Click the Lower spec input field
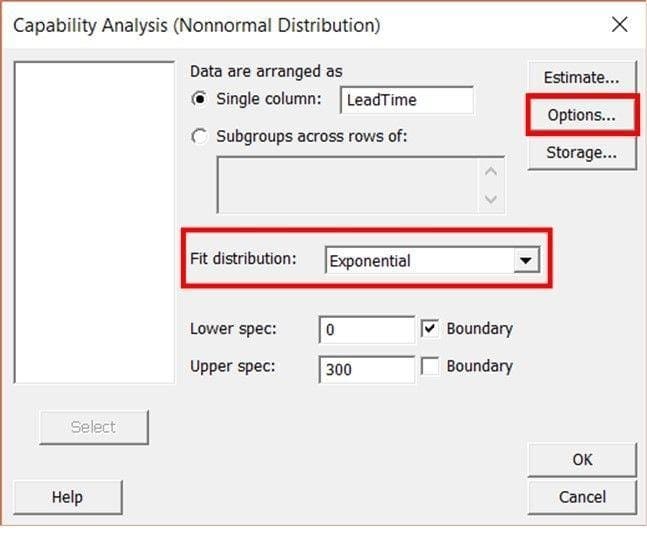This screenshot has width=647, height=543. (366, 330)
